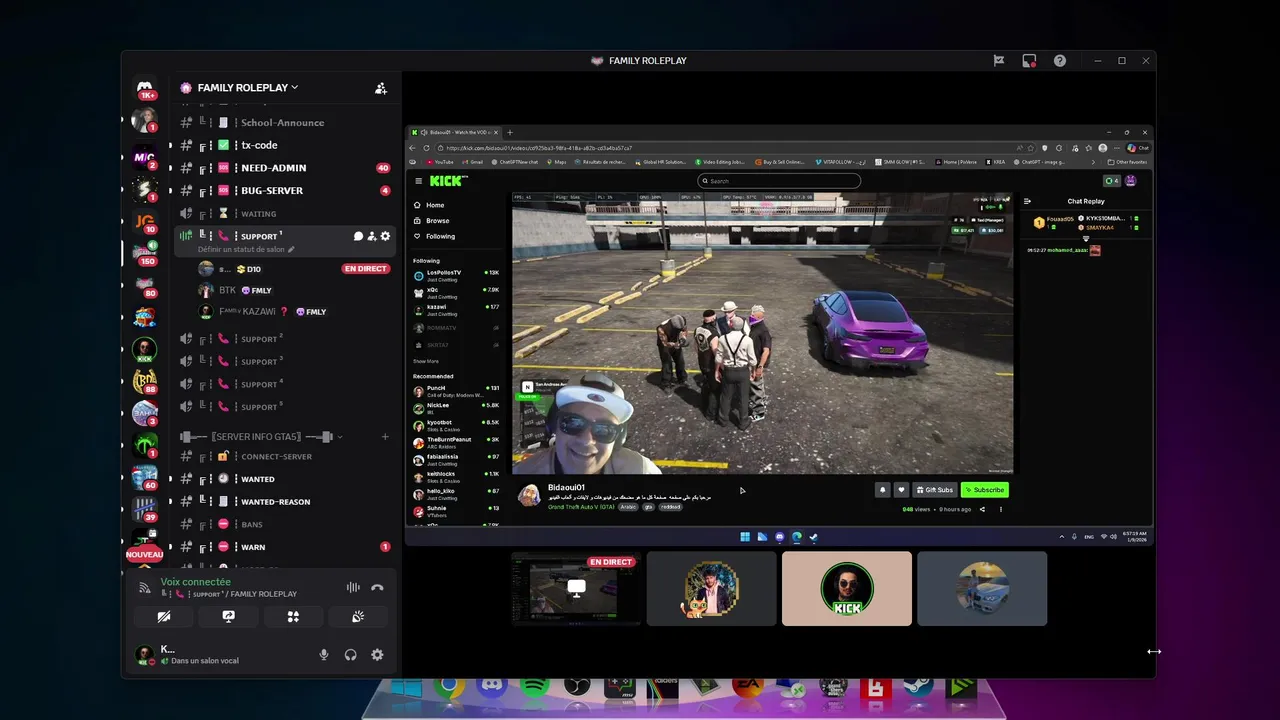Click the EN DIRECT badge next to D10
This screenshot has width=1280, height=720.
365,269
